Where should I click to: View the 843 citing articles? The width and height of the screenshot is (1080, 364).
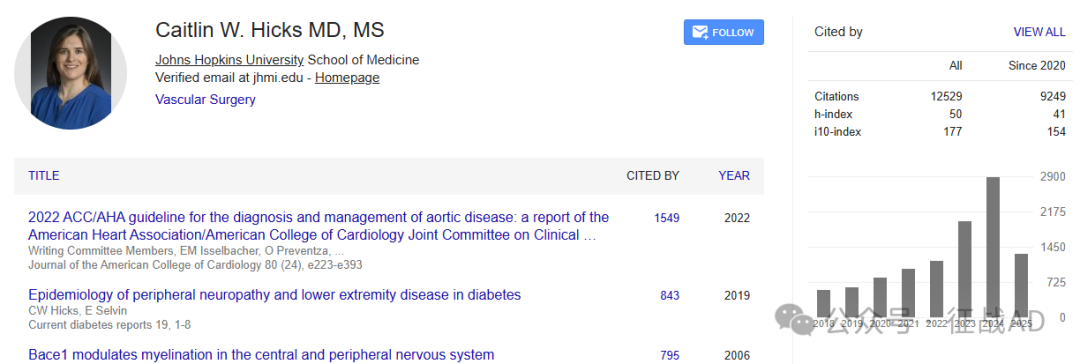click(x=669, y=296)
